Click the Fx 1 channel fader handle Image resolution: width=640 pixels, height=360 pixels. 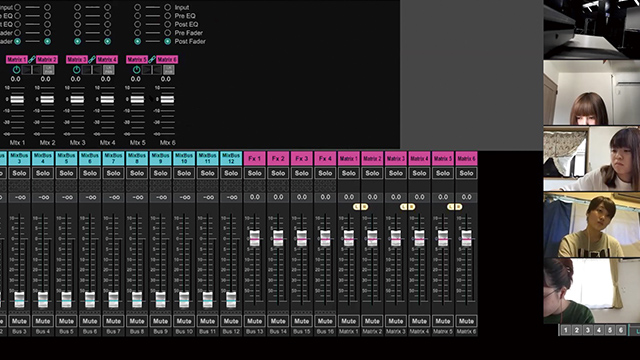255,238
